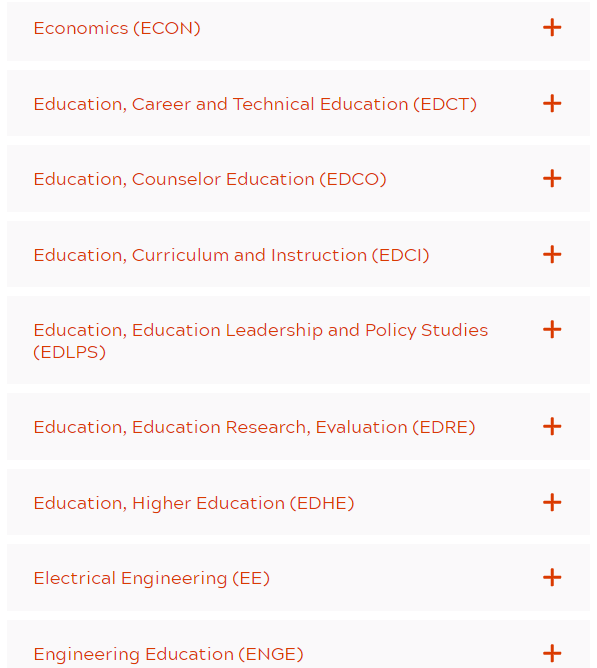Open Education Research, Evaluation (EDRE) heading
Screen dimensions: 597x668
click(x=254, y=427)
